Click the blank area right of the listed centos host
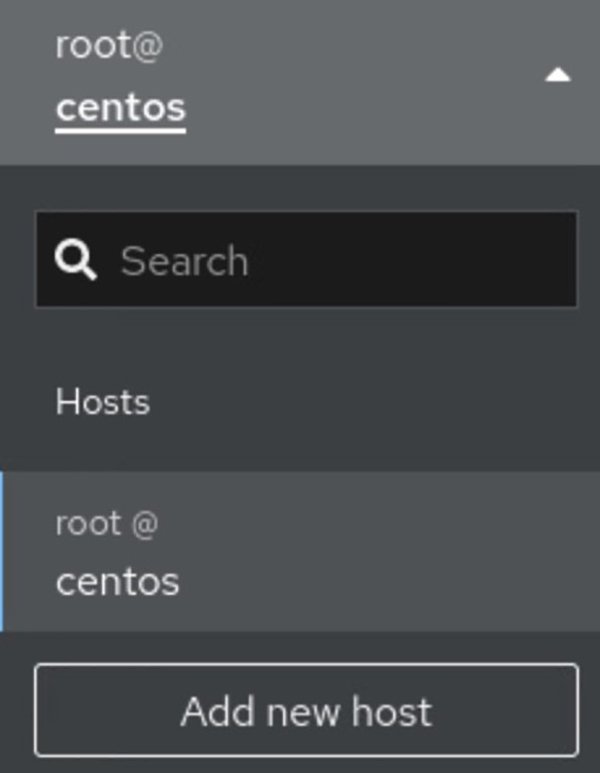600x773 pixels. pos(400,560)
